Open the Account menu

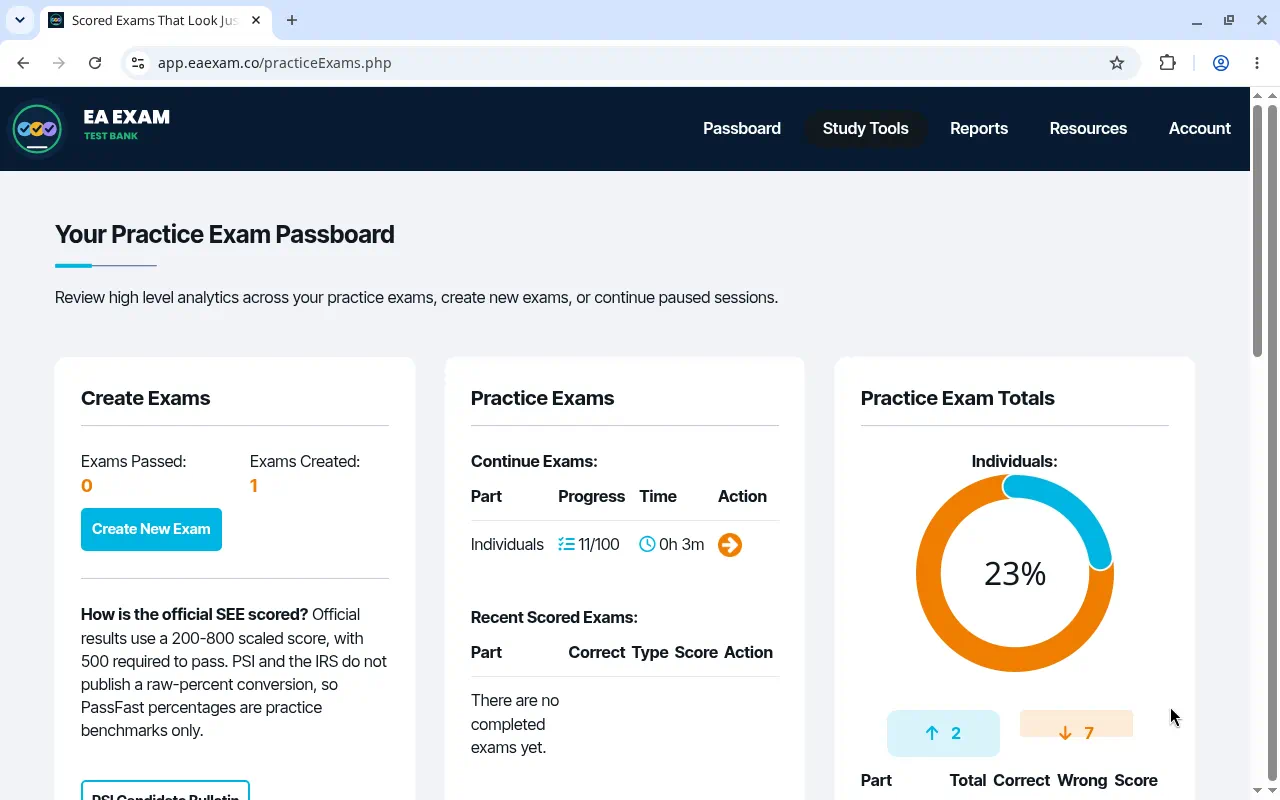pyautogui.click(x=1200, y=129)
